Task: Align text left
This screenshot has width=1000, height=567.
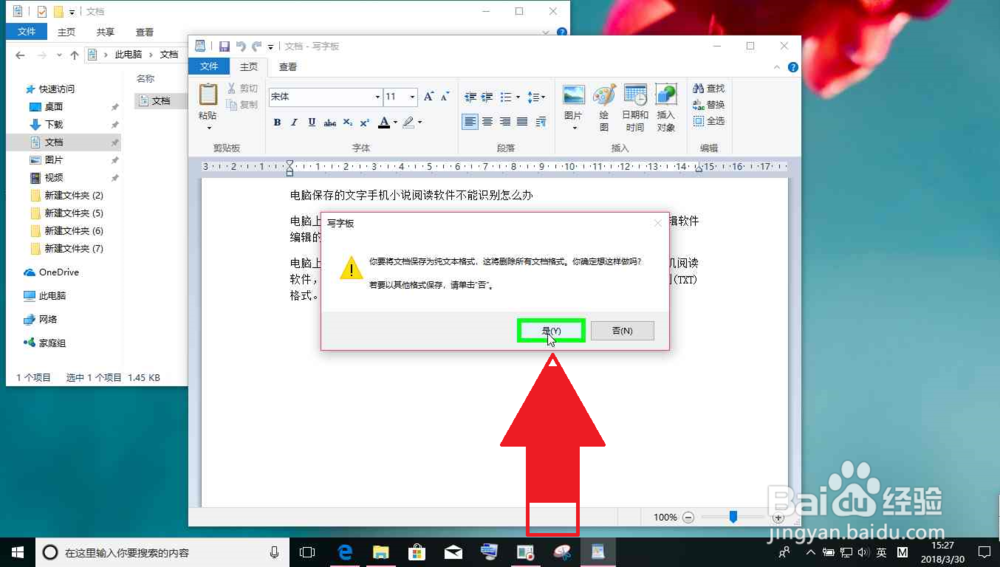Action: [470, 121]
